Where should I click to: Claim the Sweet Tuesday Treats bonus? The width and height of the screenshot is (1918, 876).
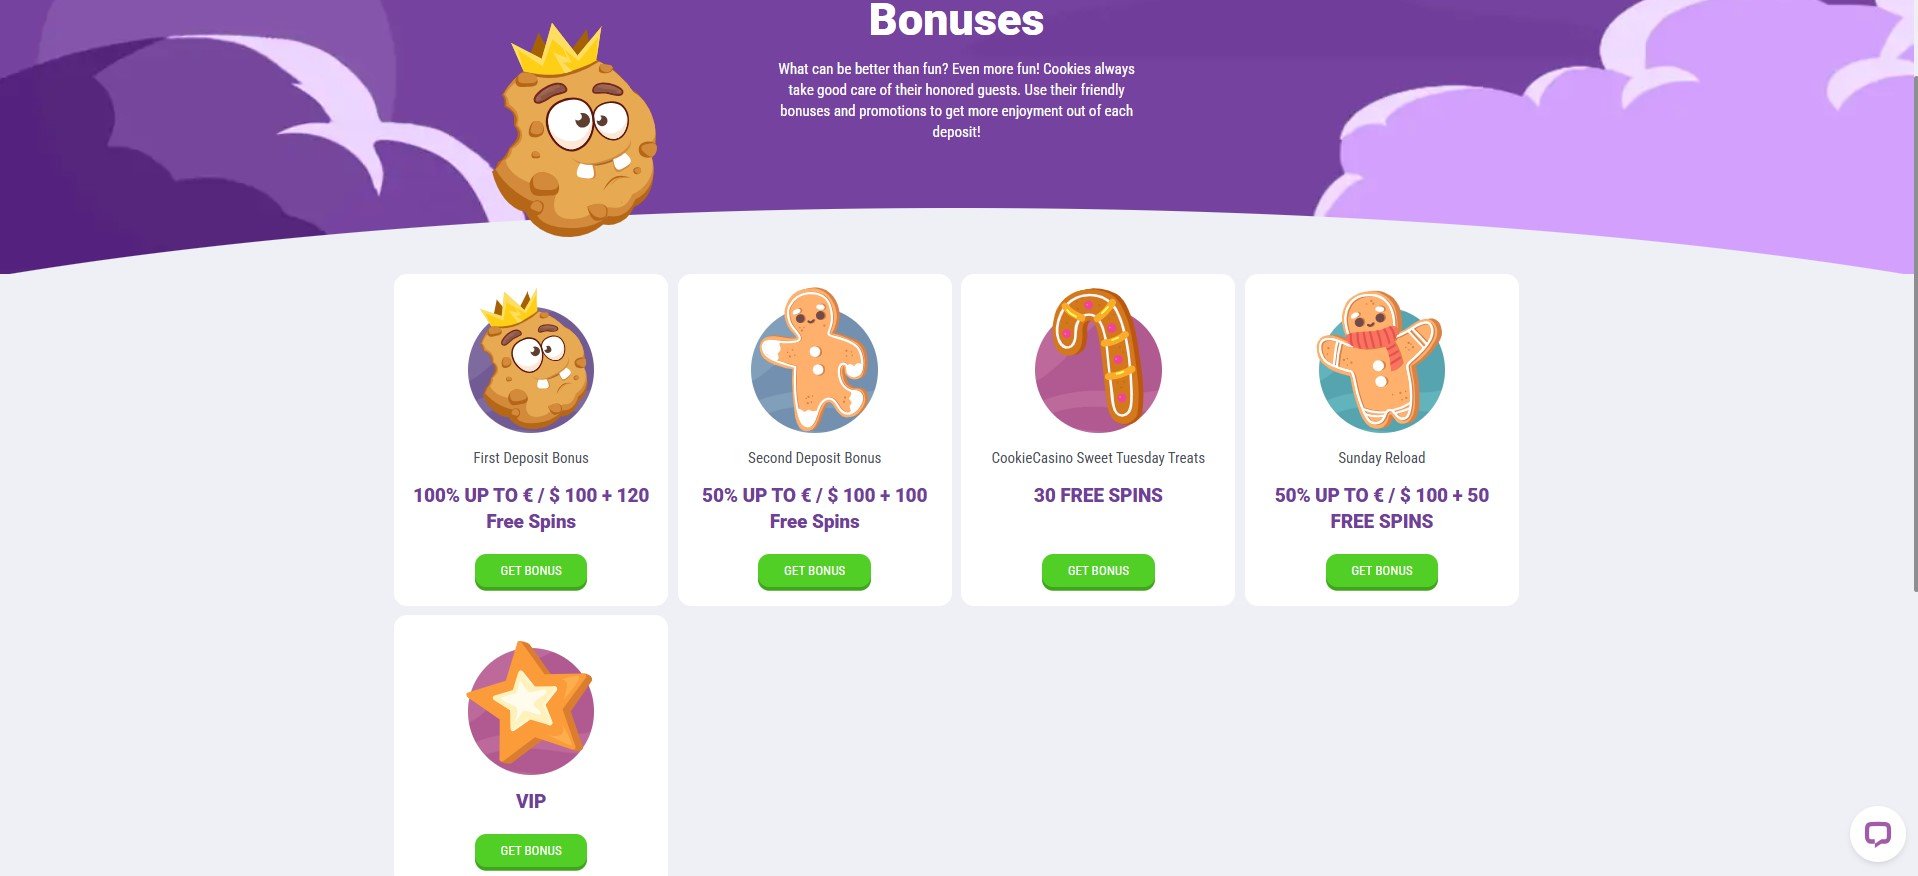(1098, 571)
